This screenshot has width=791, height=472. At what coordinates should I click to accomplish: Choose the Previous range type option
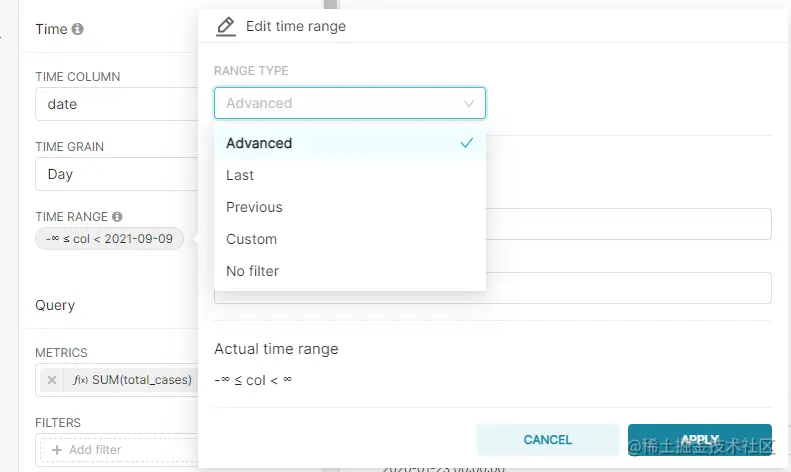[254, 207]
